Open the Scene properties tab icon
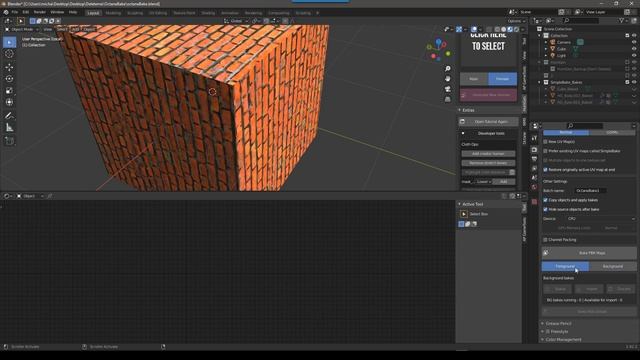 coord(534,178)
